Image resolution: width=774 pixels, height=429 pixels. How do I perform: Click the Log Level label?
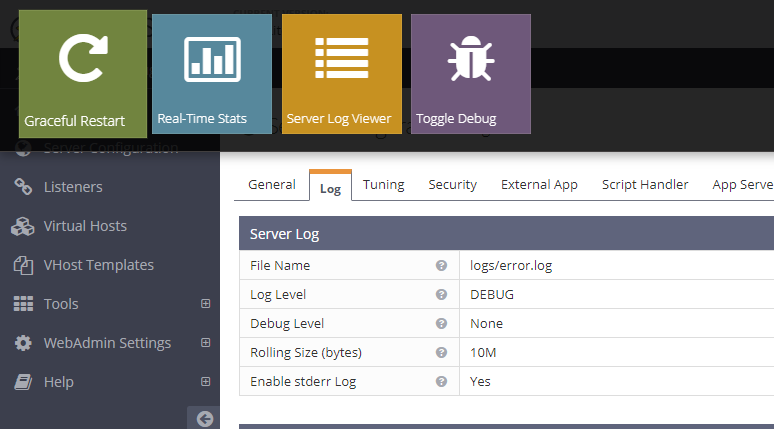tap(278, 295)
